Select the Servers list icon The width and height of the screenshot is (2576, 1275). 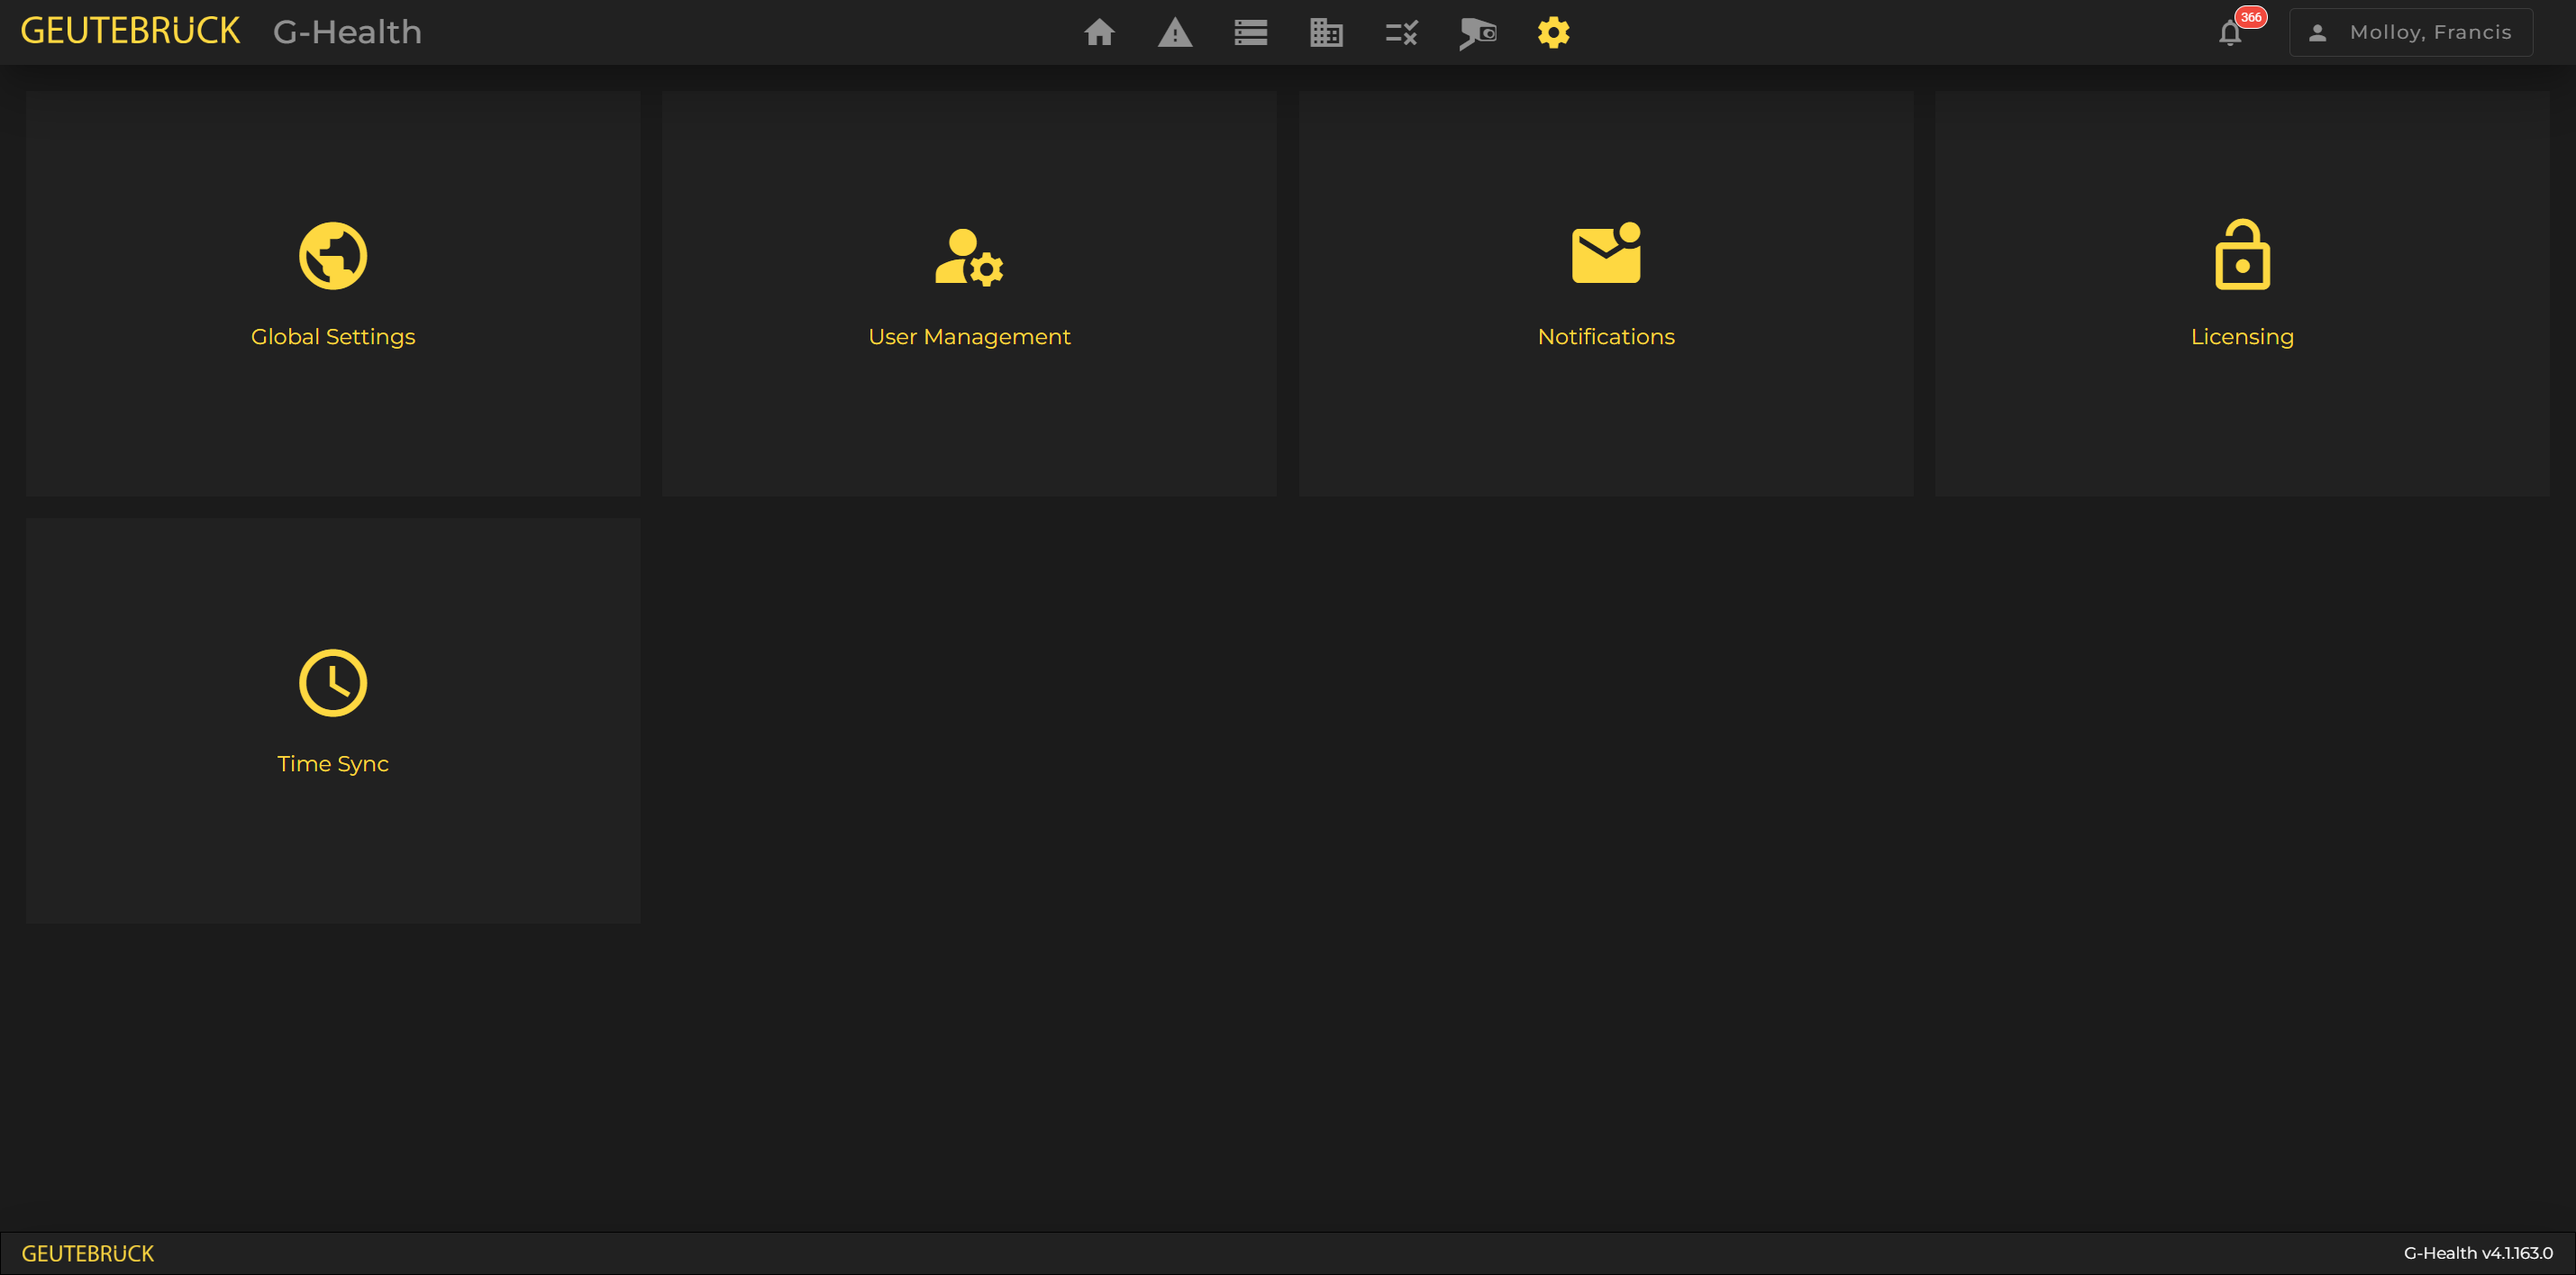[x=1250, y=32]
